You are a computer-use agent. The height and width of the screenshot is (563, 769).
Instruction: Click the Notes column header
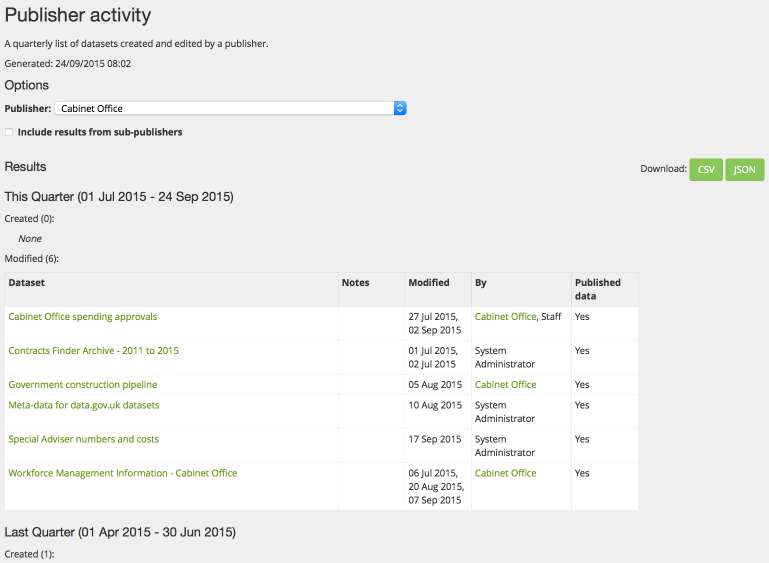click(x=356, y=282)
